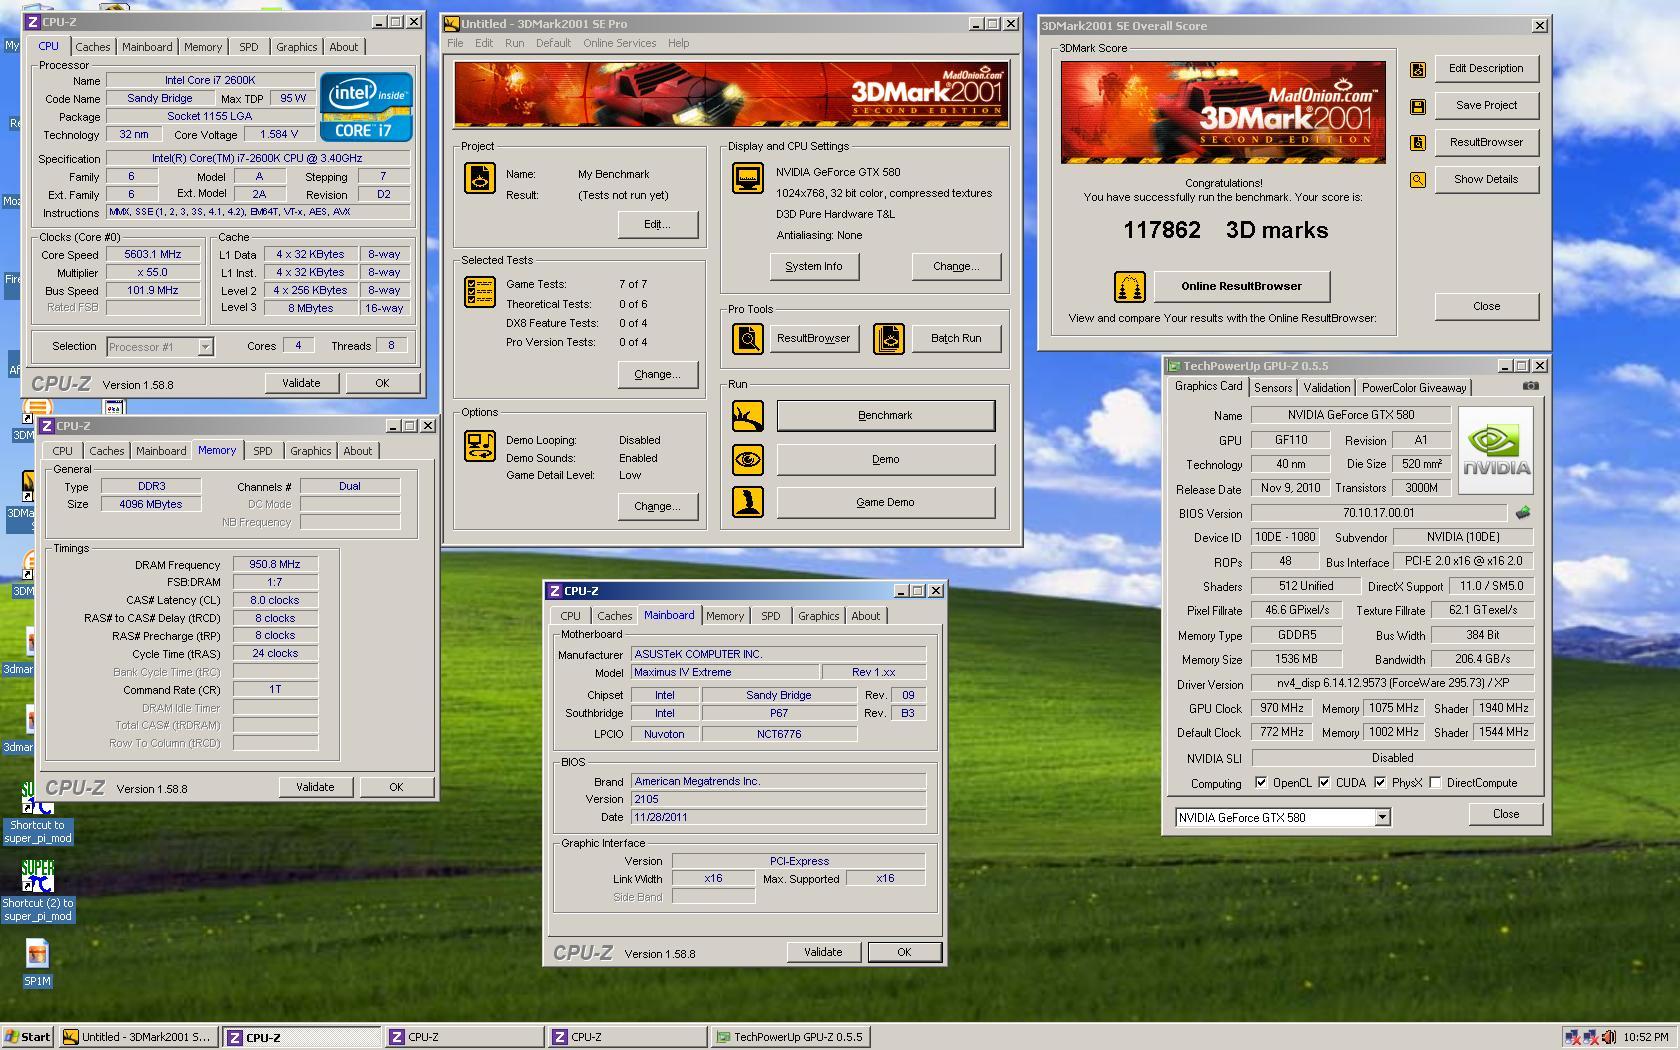Click Show Details button
Viewport: 1680px width, 1050px height.
1486,180
